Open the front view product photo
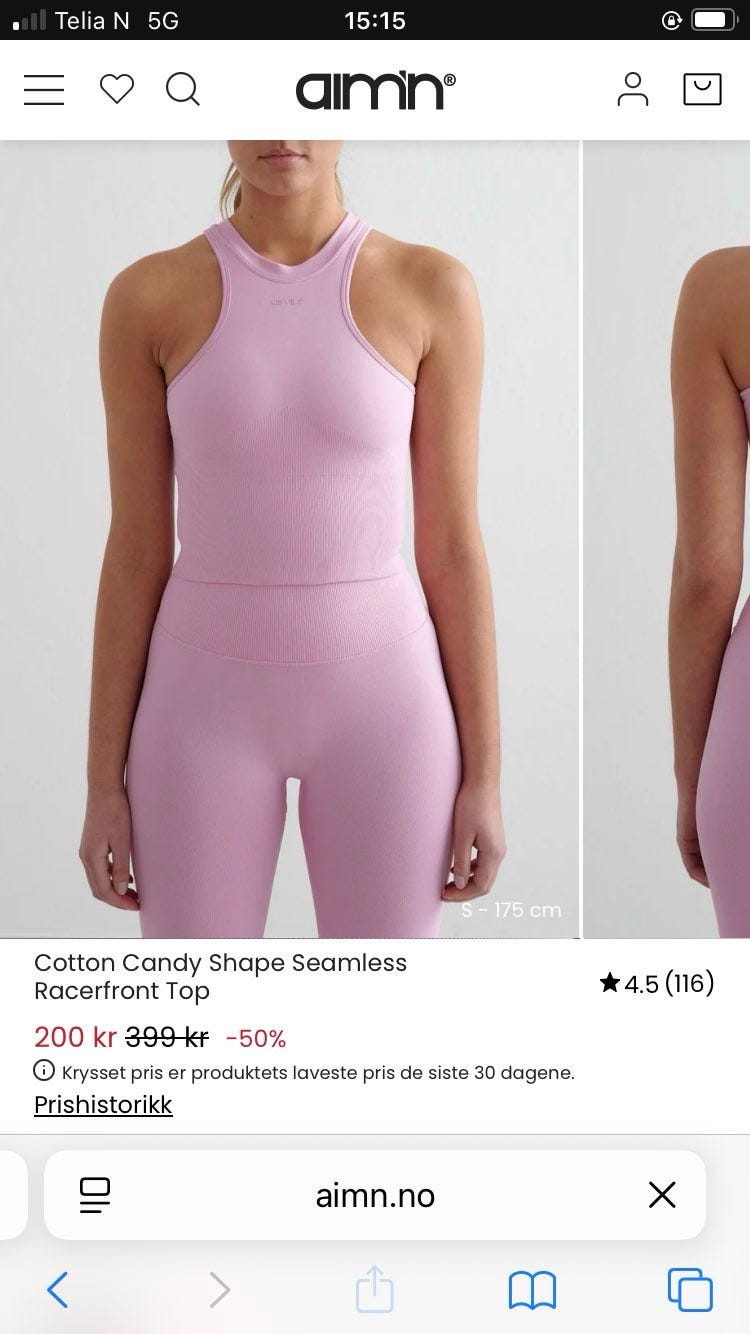 click(290, 539)
